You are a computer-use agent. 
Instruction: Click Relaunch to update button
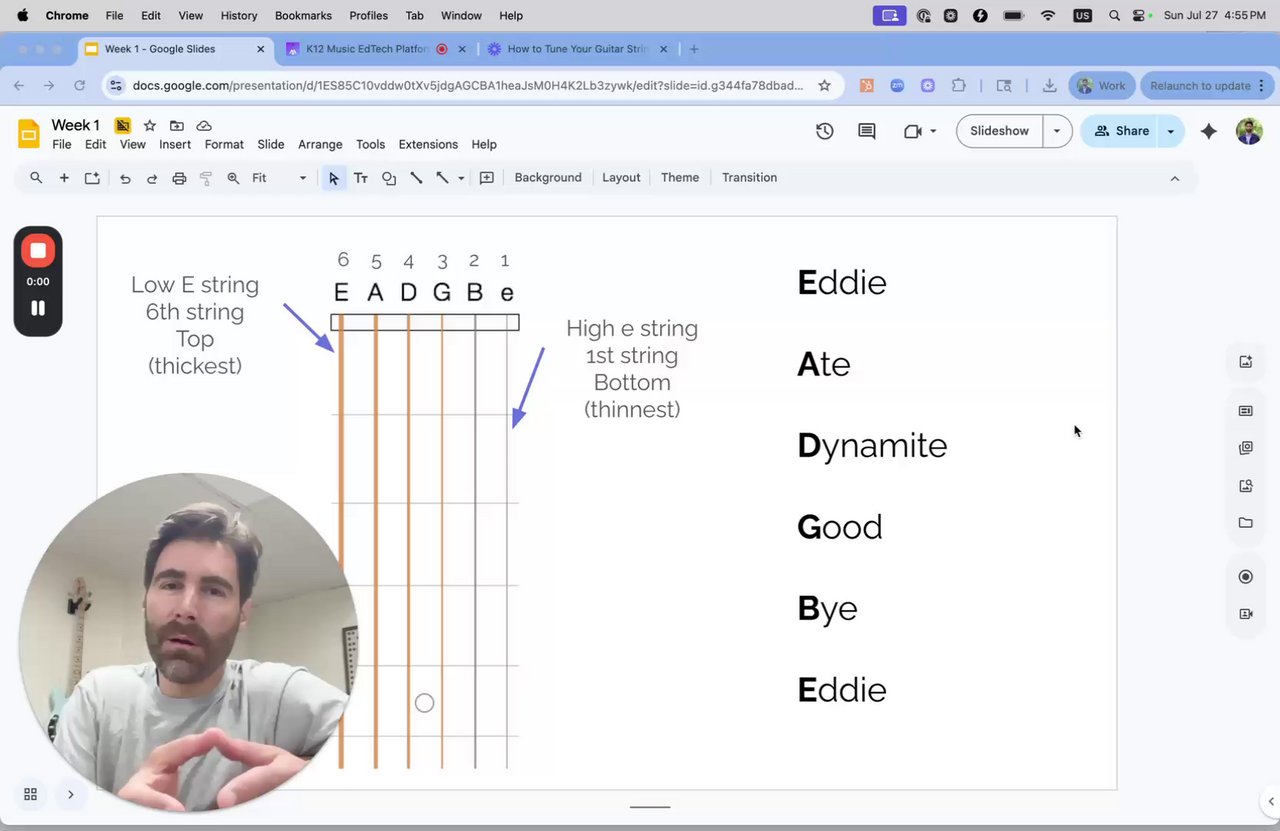(1206, 86)
